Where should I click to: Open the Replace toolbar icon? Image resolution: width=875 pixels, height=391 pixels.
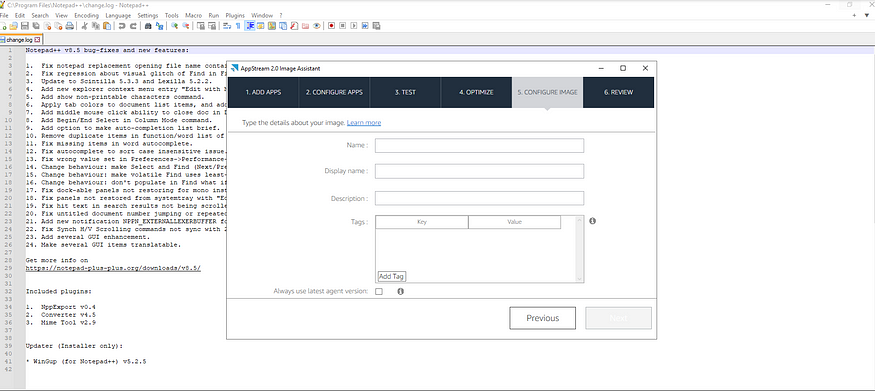point(160,26)
